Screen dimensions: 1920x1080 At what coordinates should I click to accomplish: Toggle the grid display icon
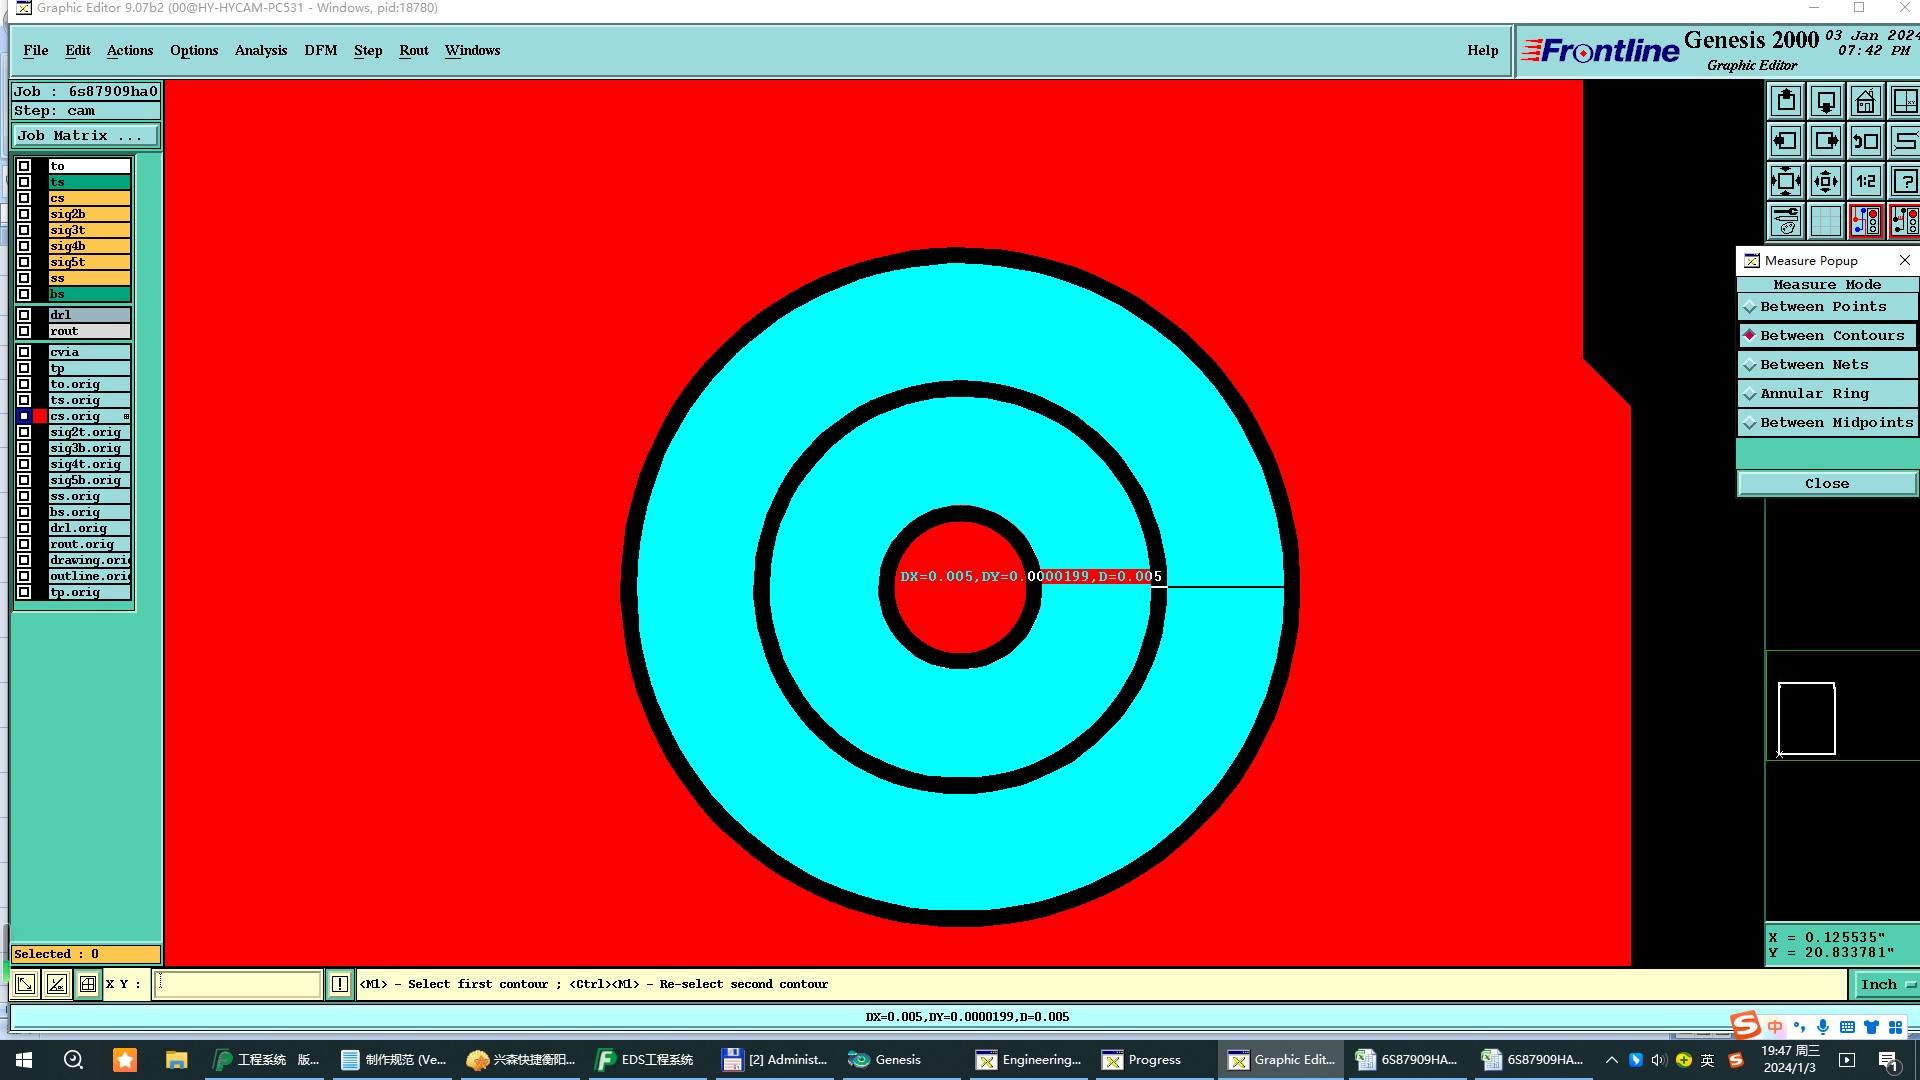pos(1825,221)
